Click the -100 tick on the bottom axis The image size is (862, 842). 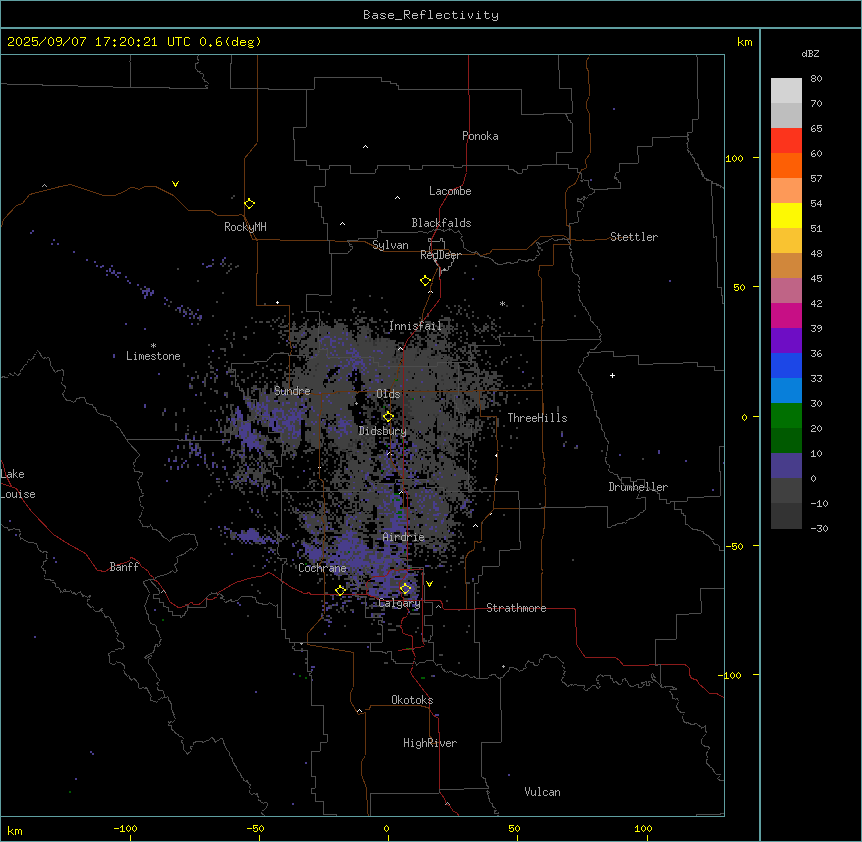tap(125, 829)
